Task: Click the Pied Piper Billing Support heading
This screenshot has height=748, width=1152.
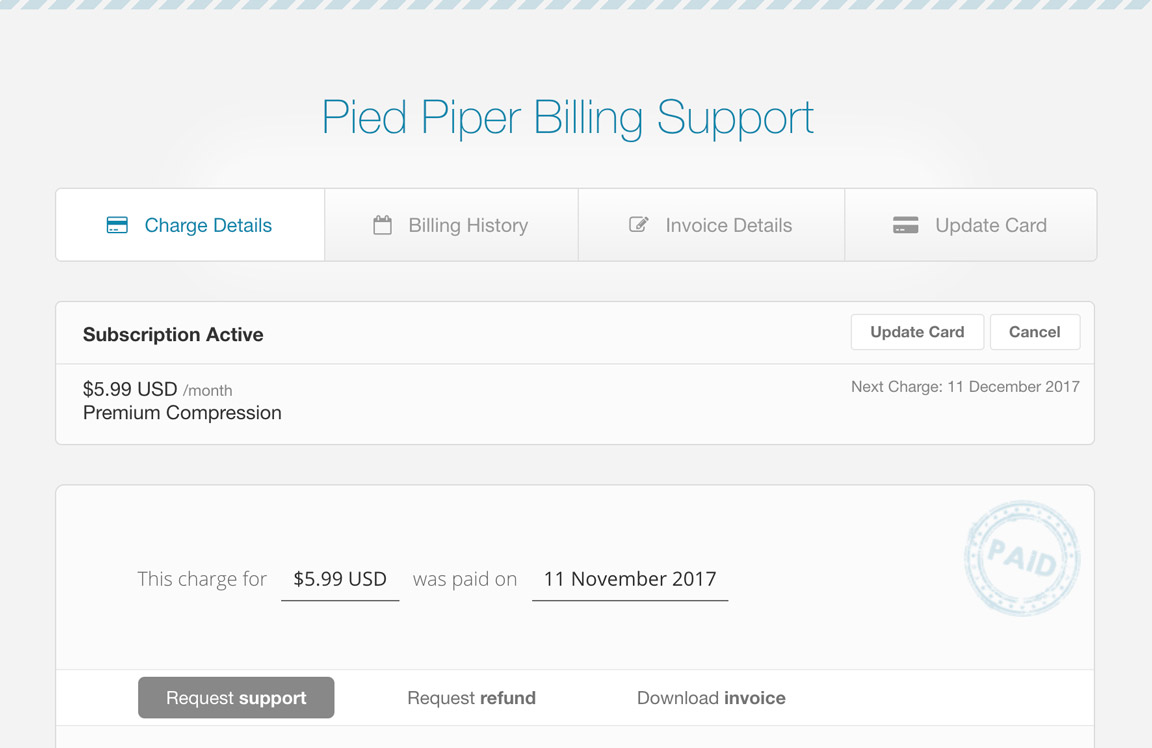Action: click(568, 118)
